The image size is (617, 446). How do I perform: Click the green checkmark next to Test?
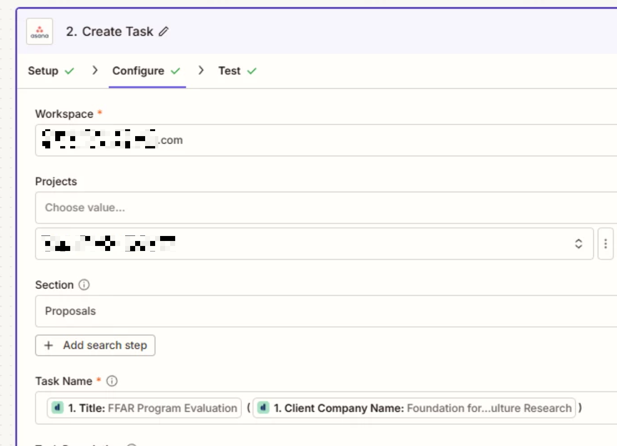251,71
